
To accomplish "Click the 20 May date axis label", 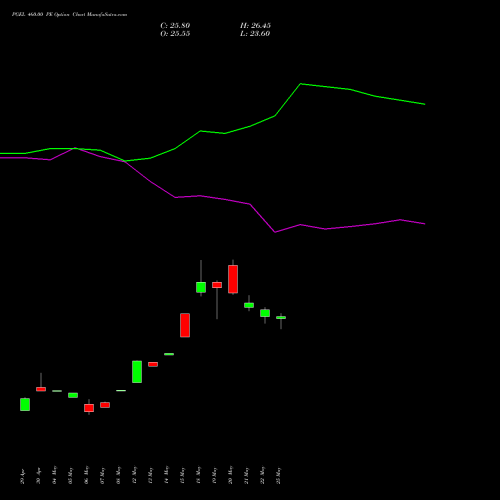I will 230,475.
